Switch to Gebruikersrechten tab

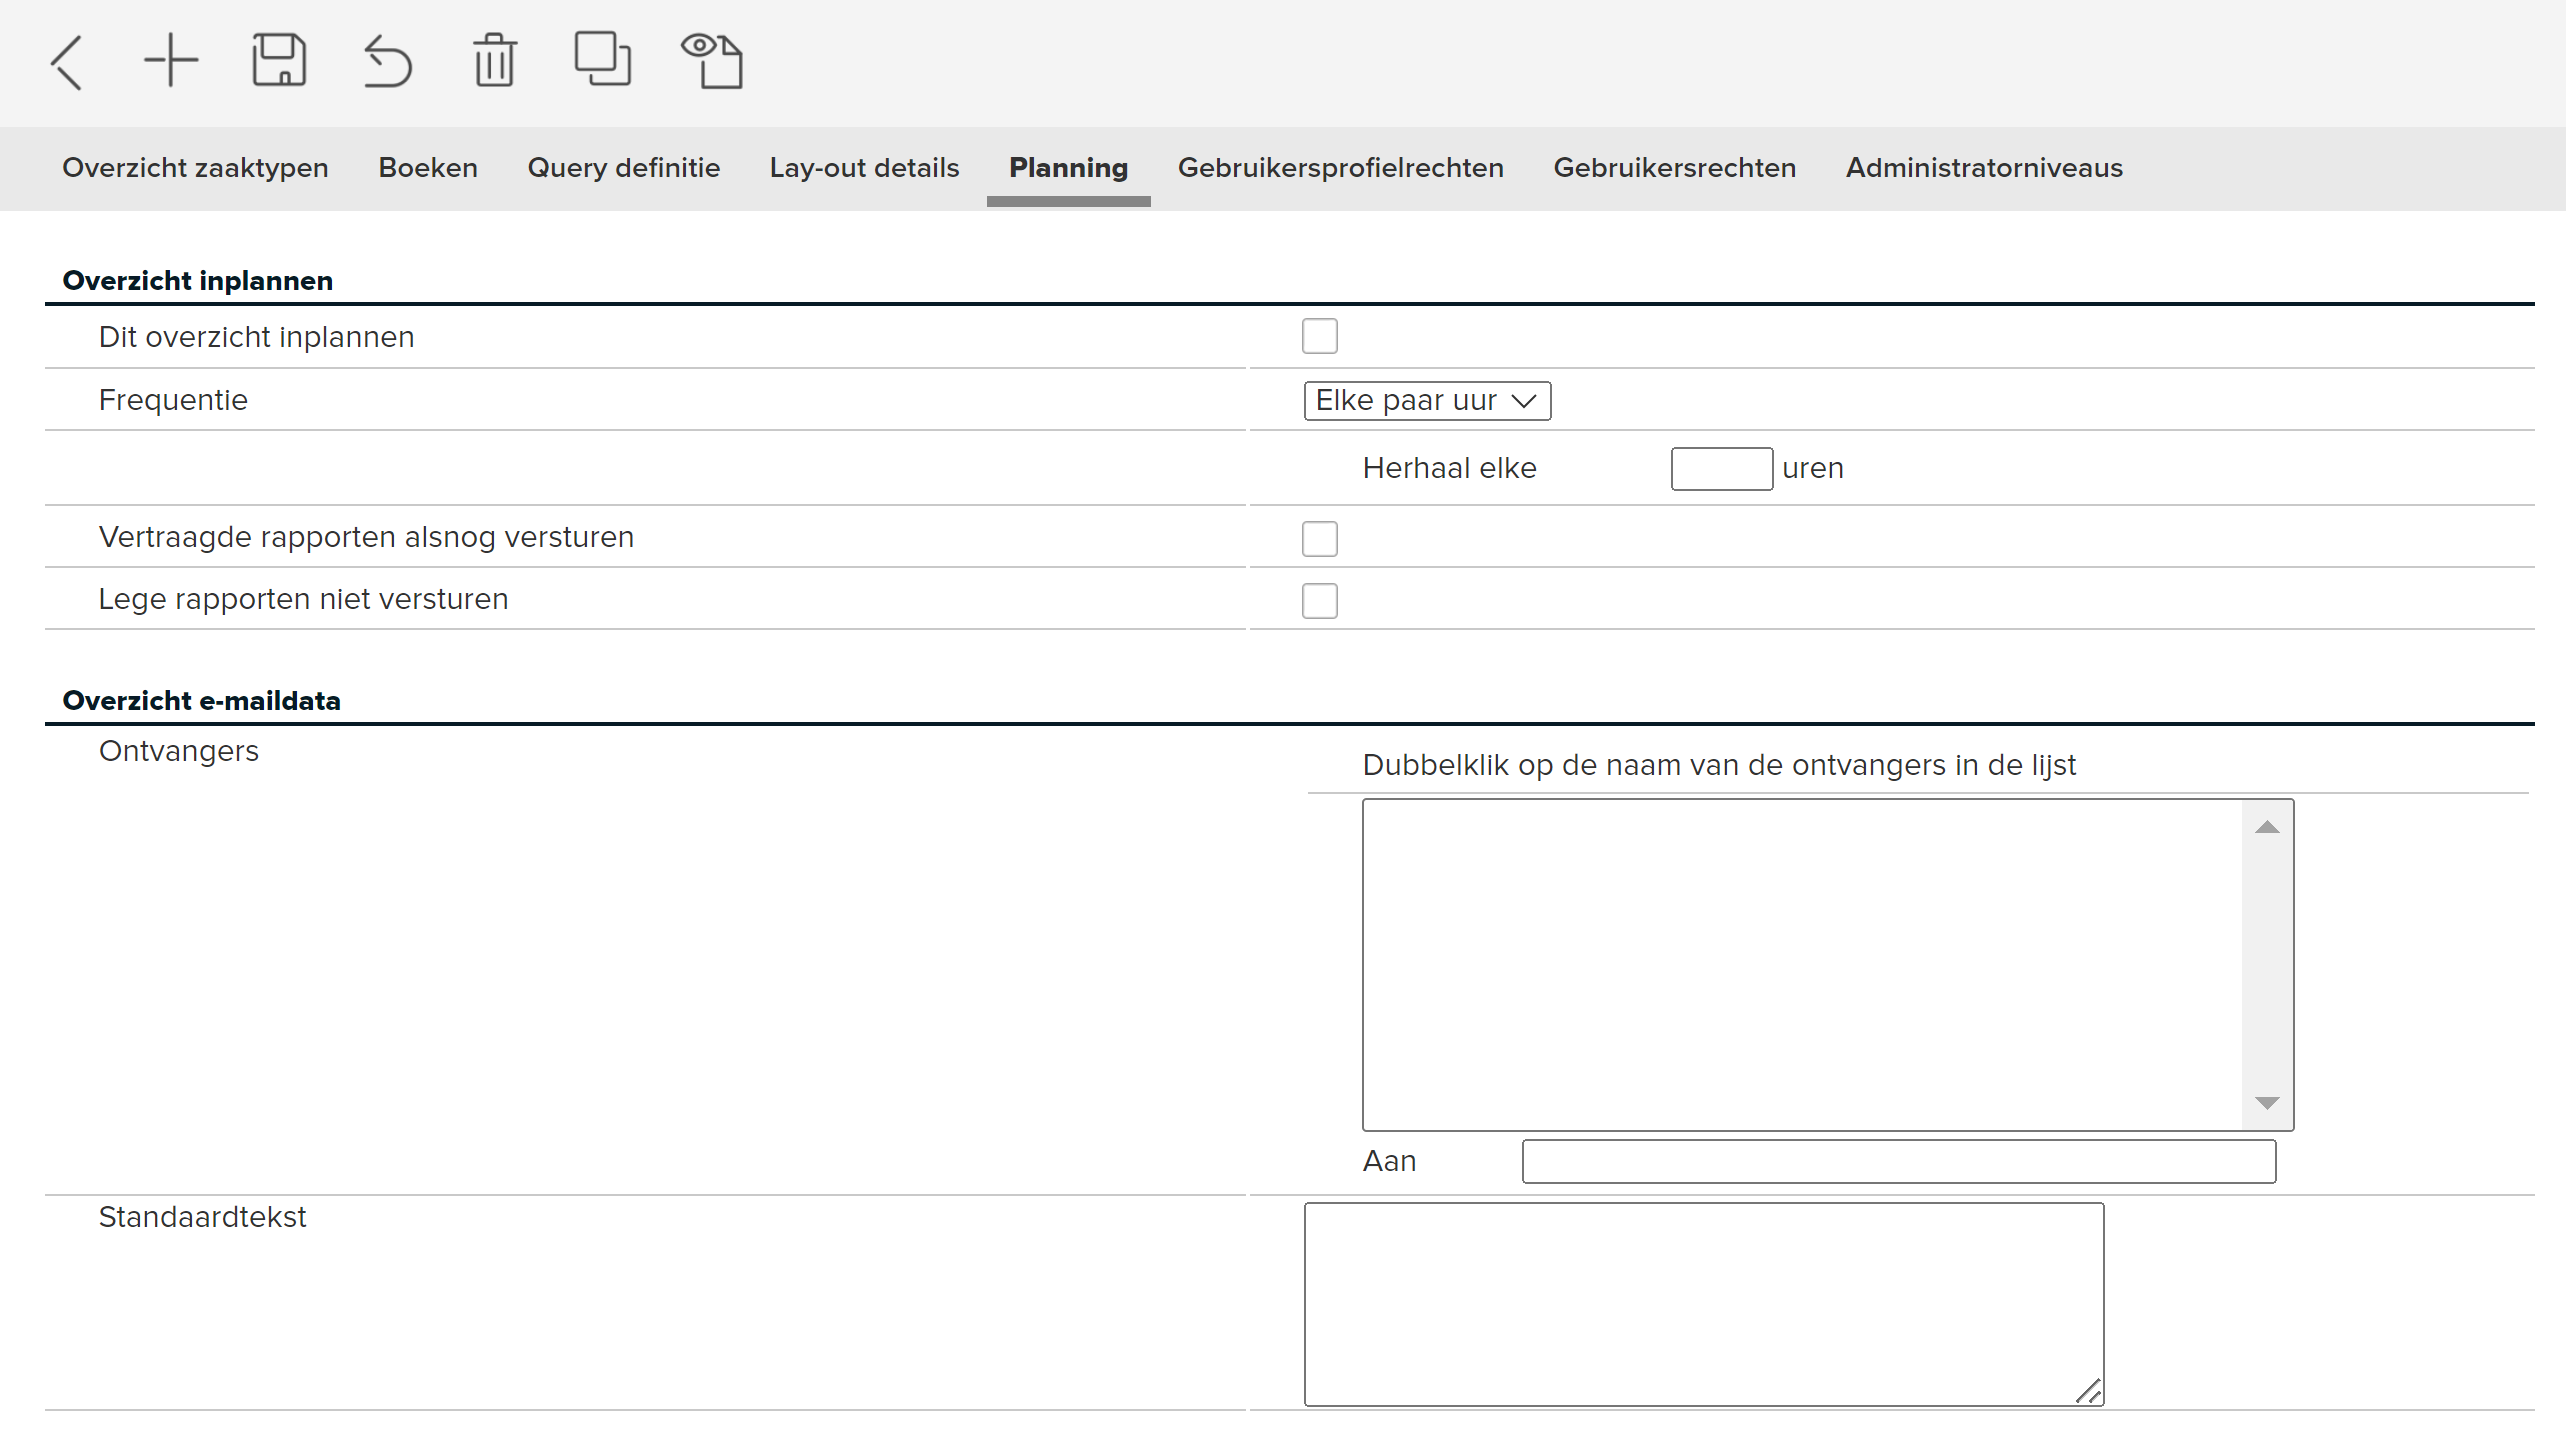pyautogui.click(x=1674, y=168)
